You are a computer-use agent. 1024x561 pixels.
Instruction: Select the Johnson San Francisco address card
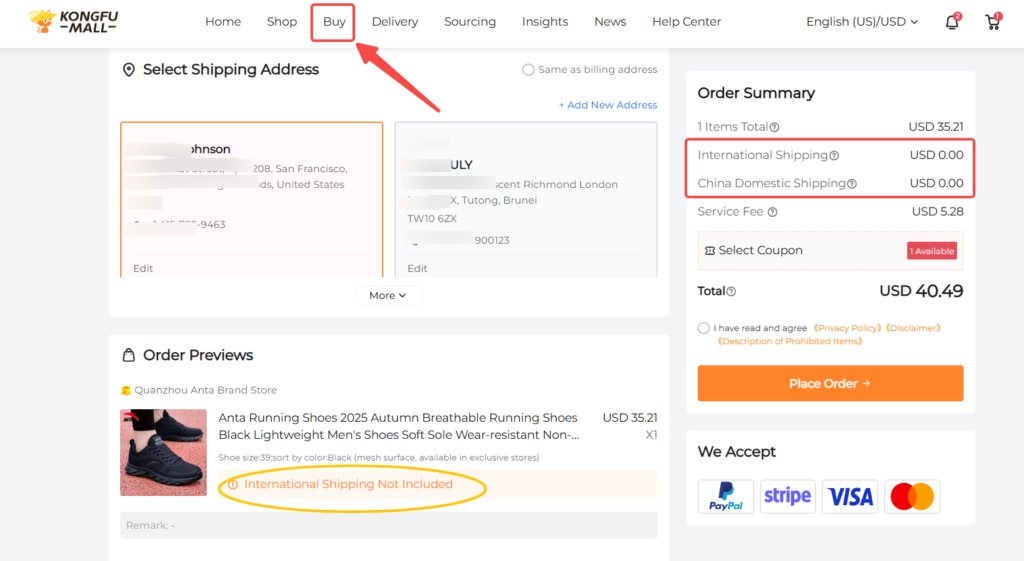(x=251, y=200)
